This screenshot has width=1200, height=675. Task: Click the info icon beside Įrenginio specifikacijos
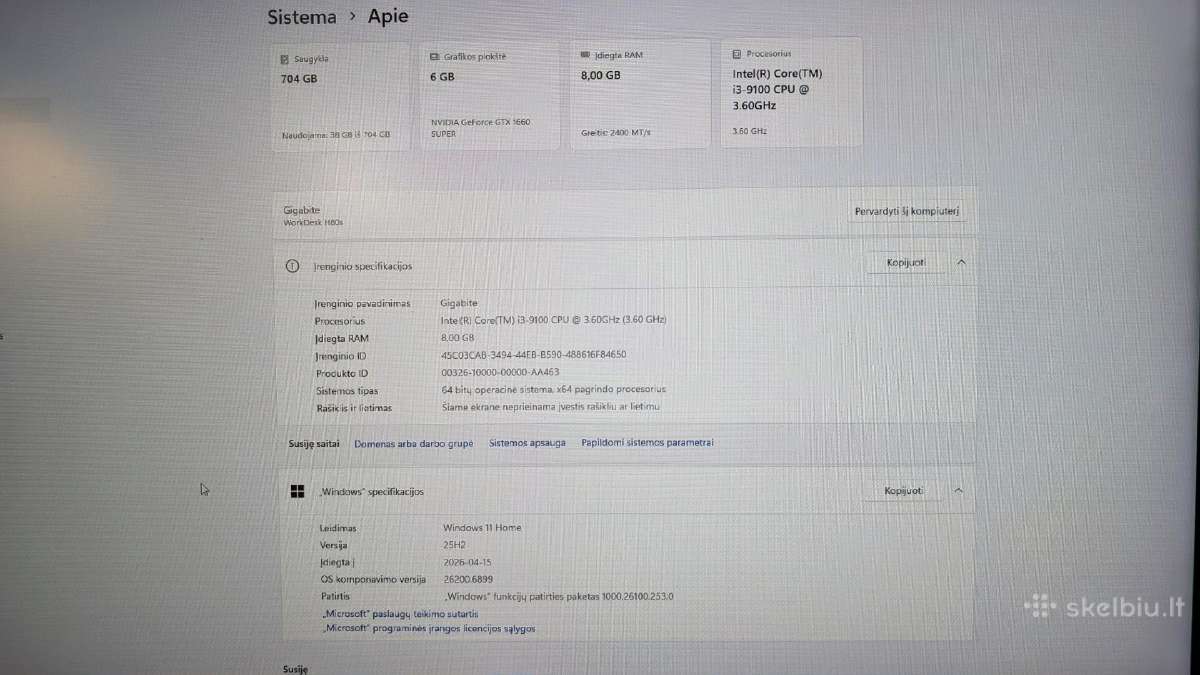coord(292,266)
